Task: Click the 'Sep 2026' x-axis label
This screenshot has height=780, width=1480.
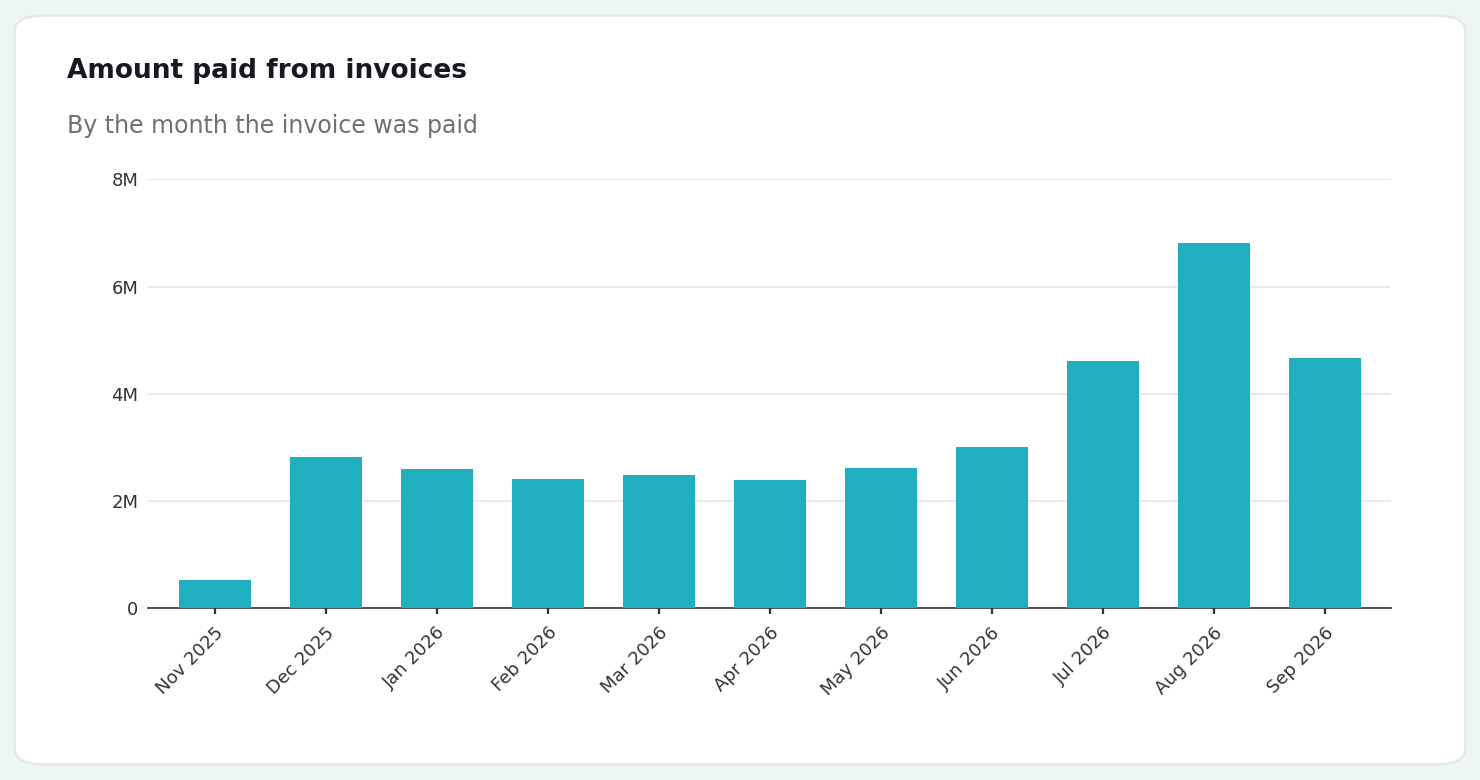Action: 1300,660
